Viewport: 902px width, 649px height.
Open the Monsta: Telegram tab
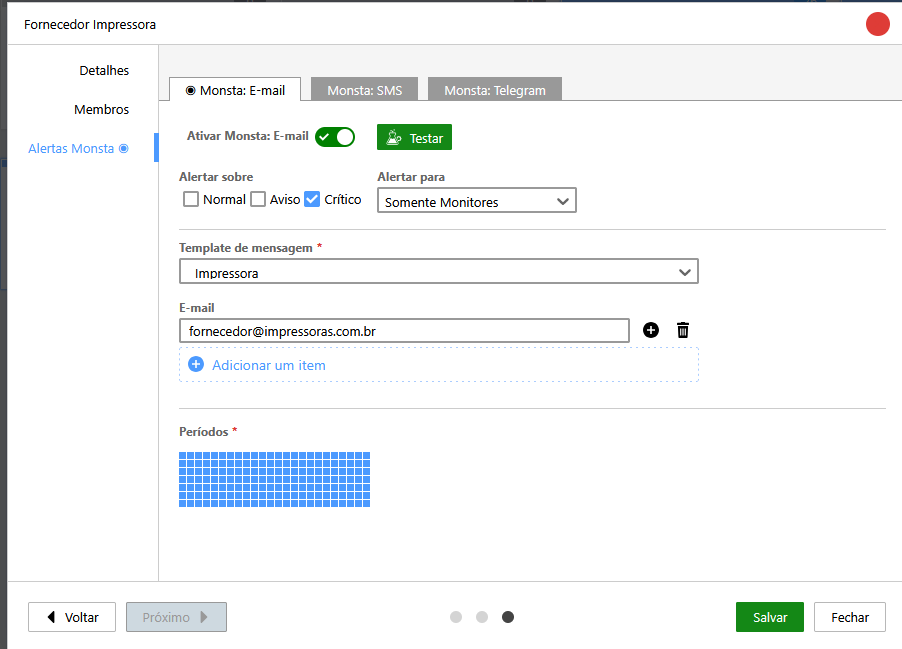(495, 90)
